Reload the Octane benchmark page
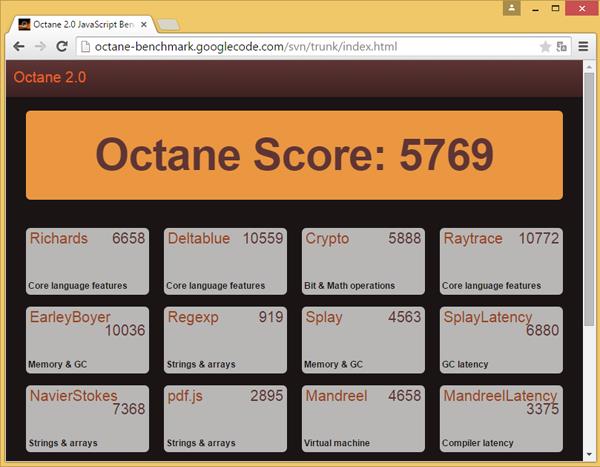The height and width of the screenshot is (467, 600). pos(62,46)
